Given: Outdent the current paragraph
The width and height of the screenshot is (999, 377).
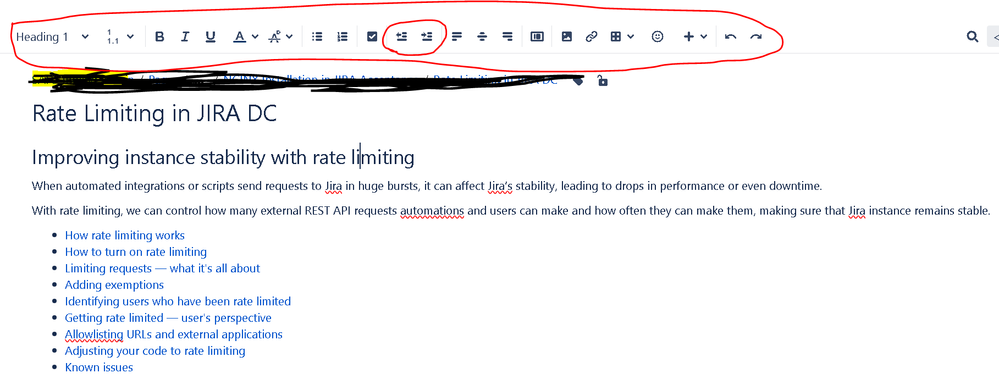Looking at the screenshot, I should point(401,37).
